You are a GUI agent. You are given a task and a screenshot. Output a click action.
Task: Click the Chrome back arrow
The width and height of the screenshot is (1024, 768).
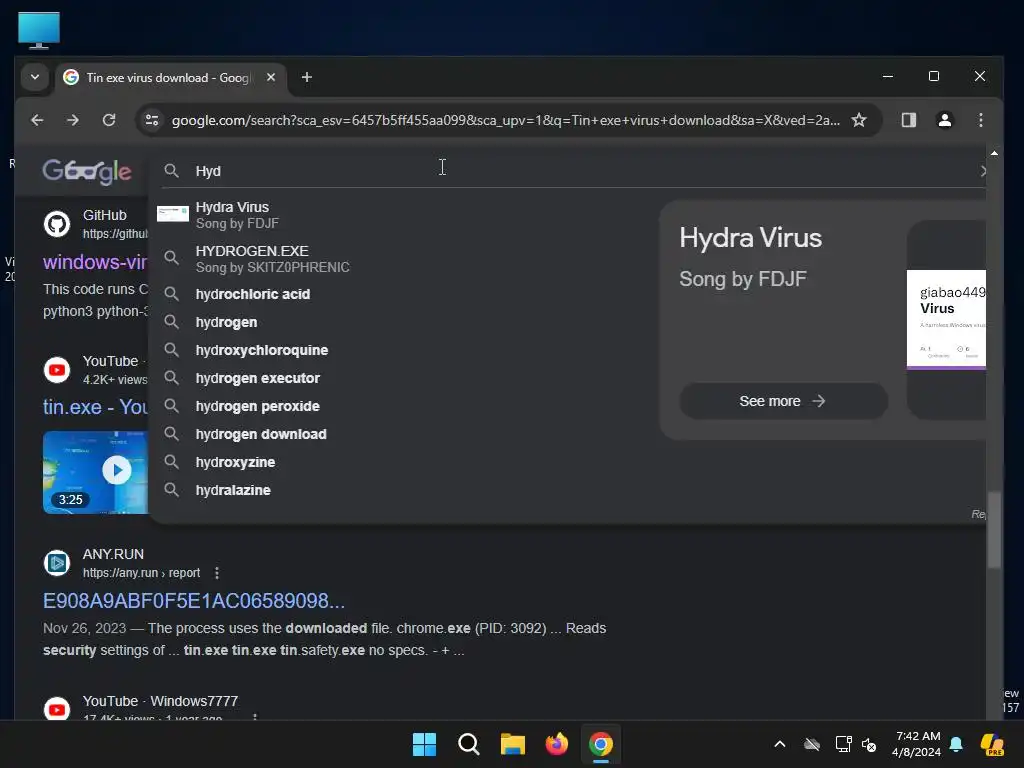coord(37,120)
